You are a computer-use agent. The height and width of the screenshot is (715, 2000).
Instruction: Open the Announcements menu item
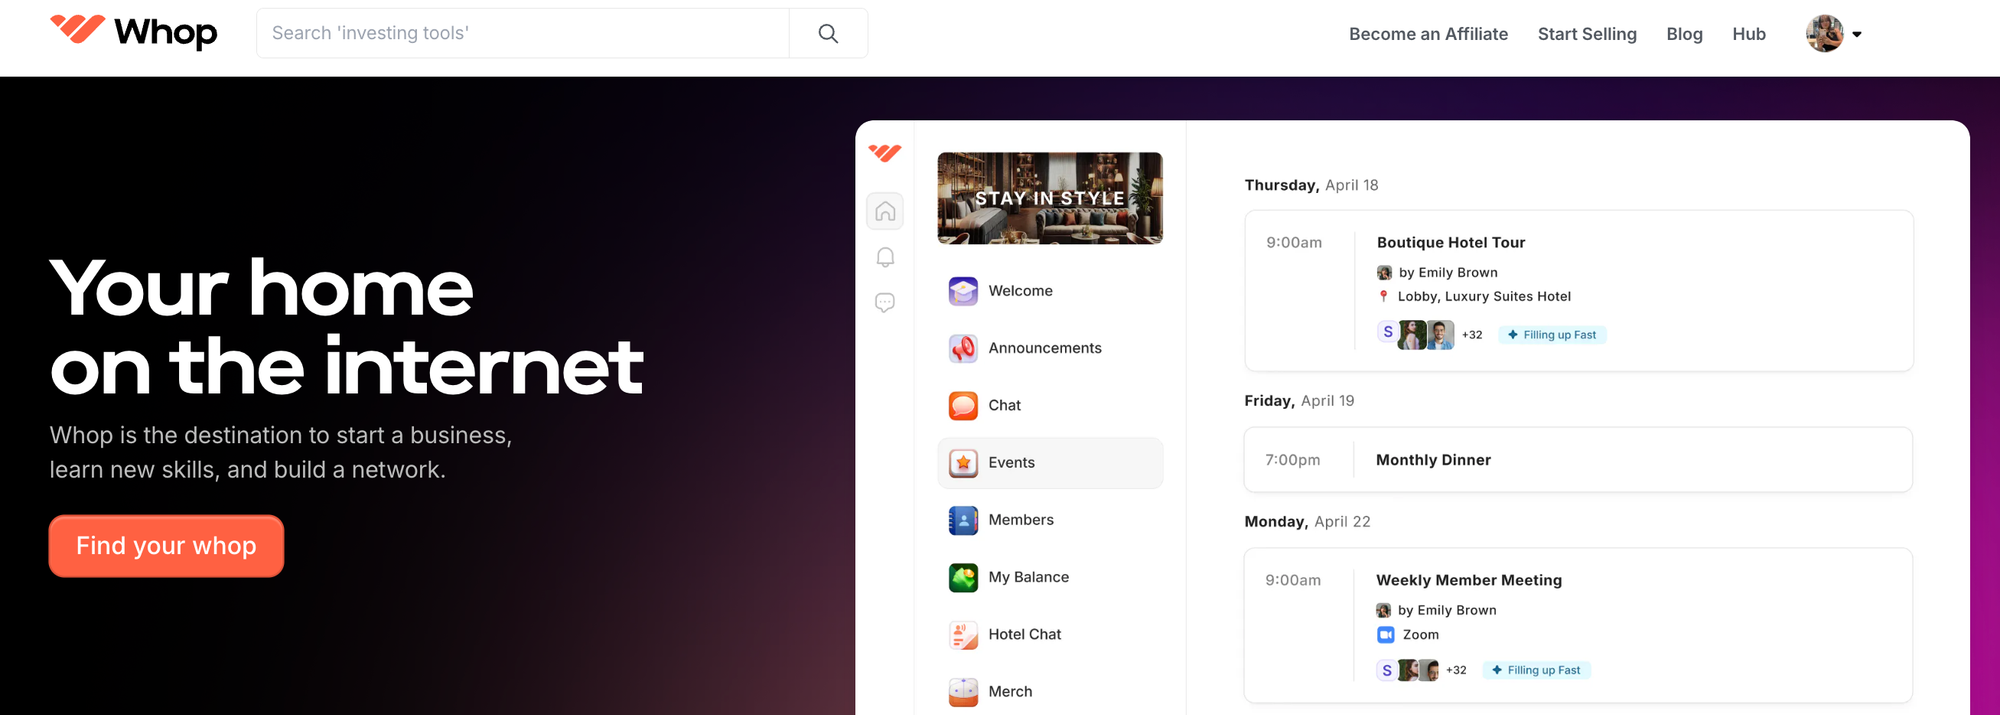(1050, 348)
